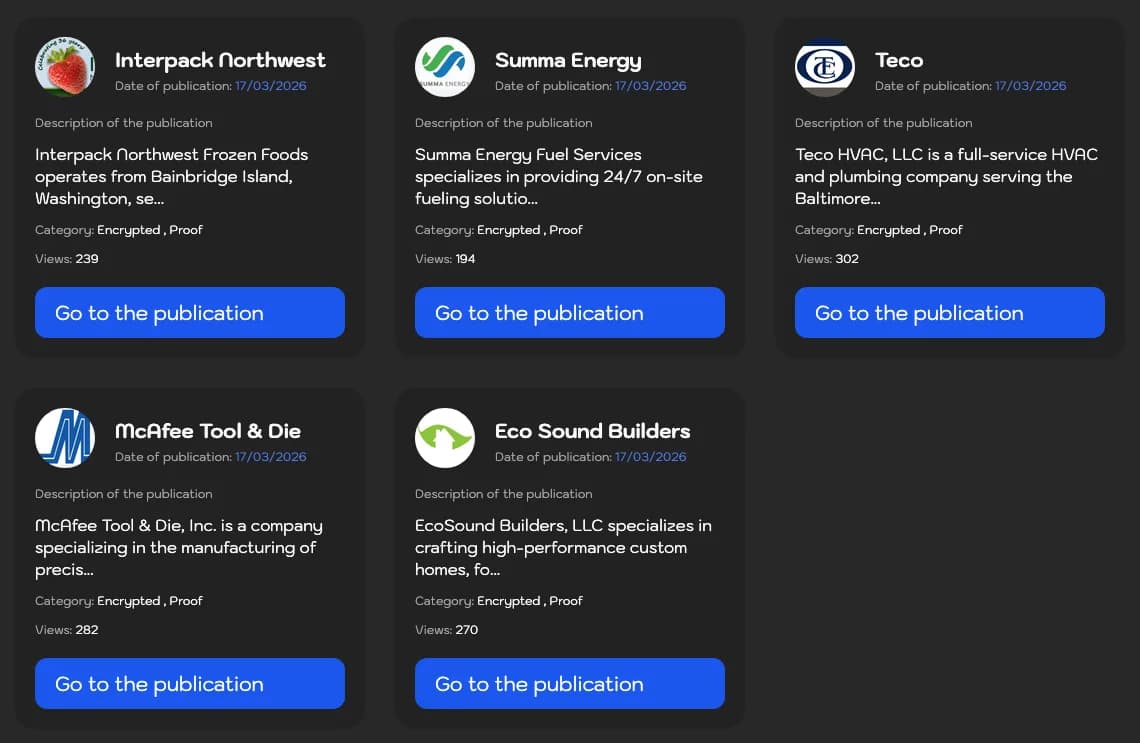This screenshot has height=743, width=1140.
Task: Click the Eco Sound Builders description text
Action: (x=563, y=547)
